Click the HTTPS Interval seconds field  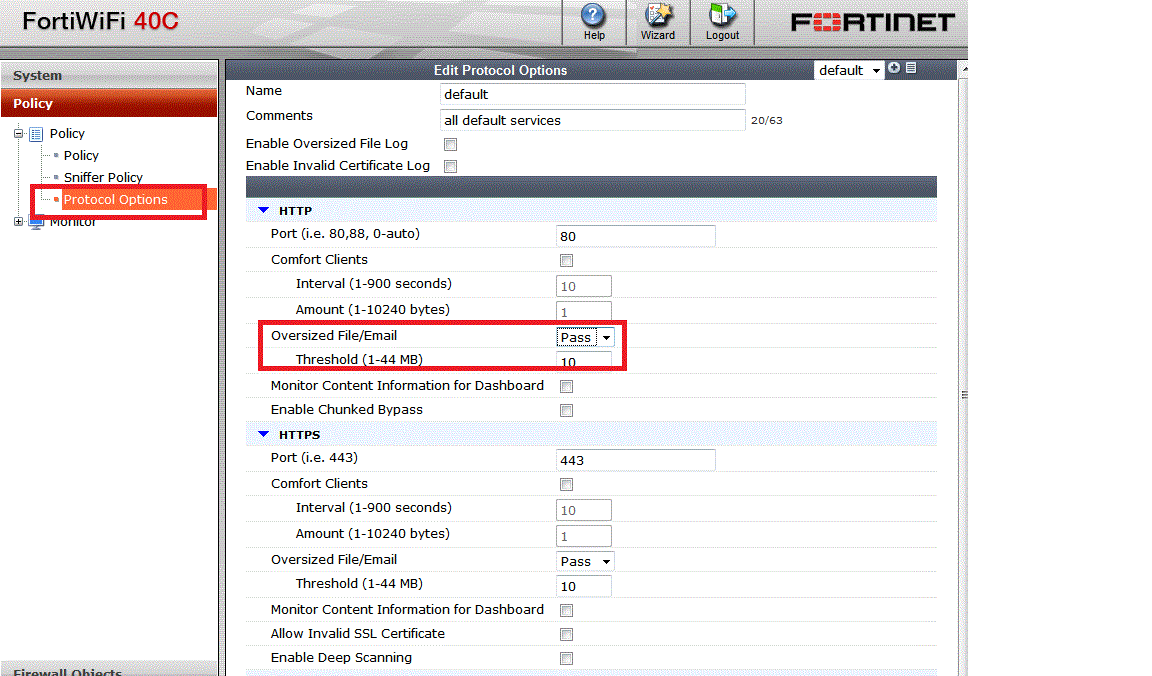coord(583,510)
